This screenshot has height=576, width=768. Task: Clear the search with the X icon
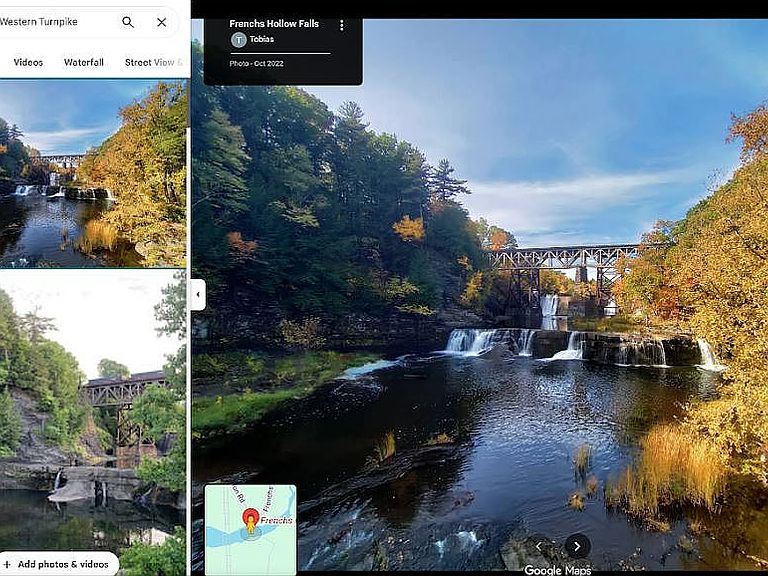click(162, 22)
